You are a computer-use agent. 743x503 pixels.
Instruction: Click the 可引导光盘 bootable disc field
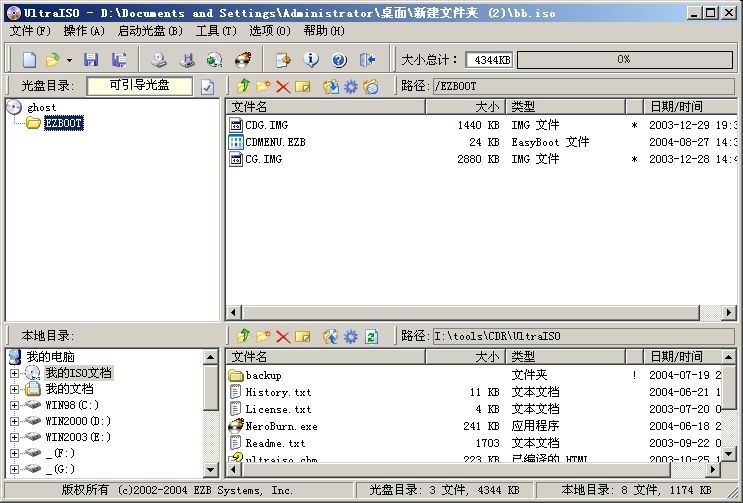coord(139,86)
